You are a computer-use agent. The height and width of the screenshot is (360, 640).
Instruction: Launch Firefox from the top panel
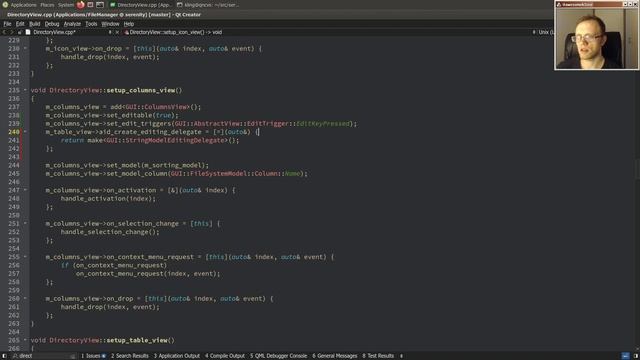[x=81, y=5]
